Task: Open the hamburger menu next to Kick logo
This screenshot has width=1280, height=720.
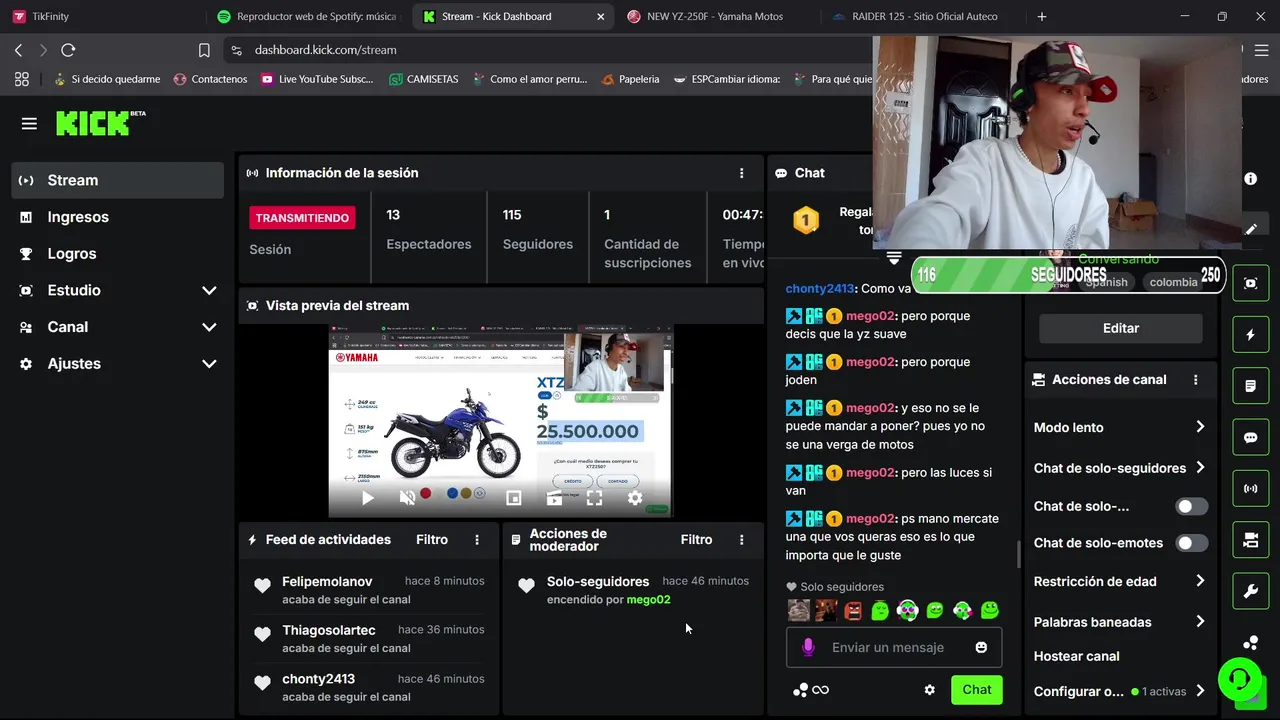Action: pyautogui.click(x=29, y=124)
